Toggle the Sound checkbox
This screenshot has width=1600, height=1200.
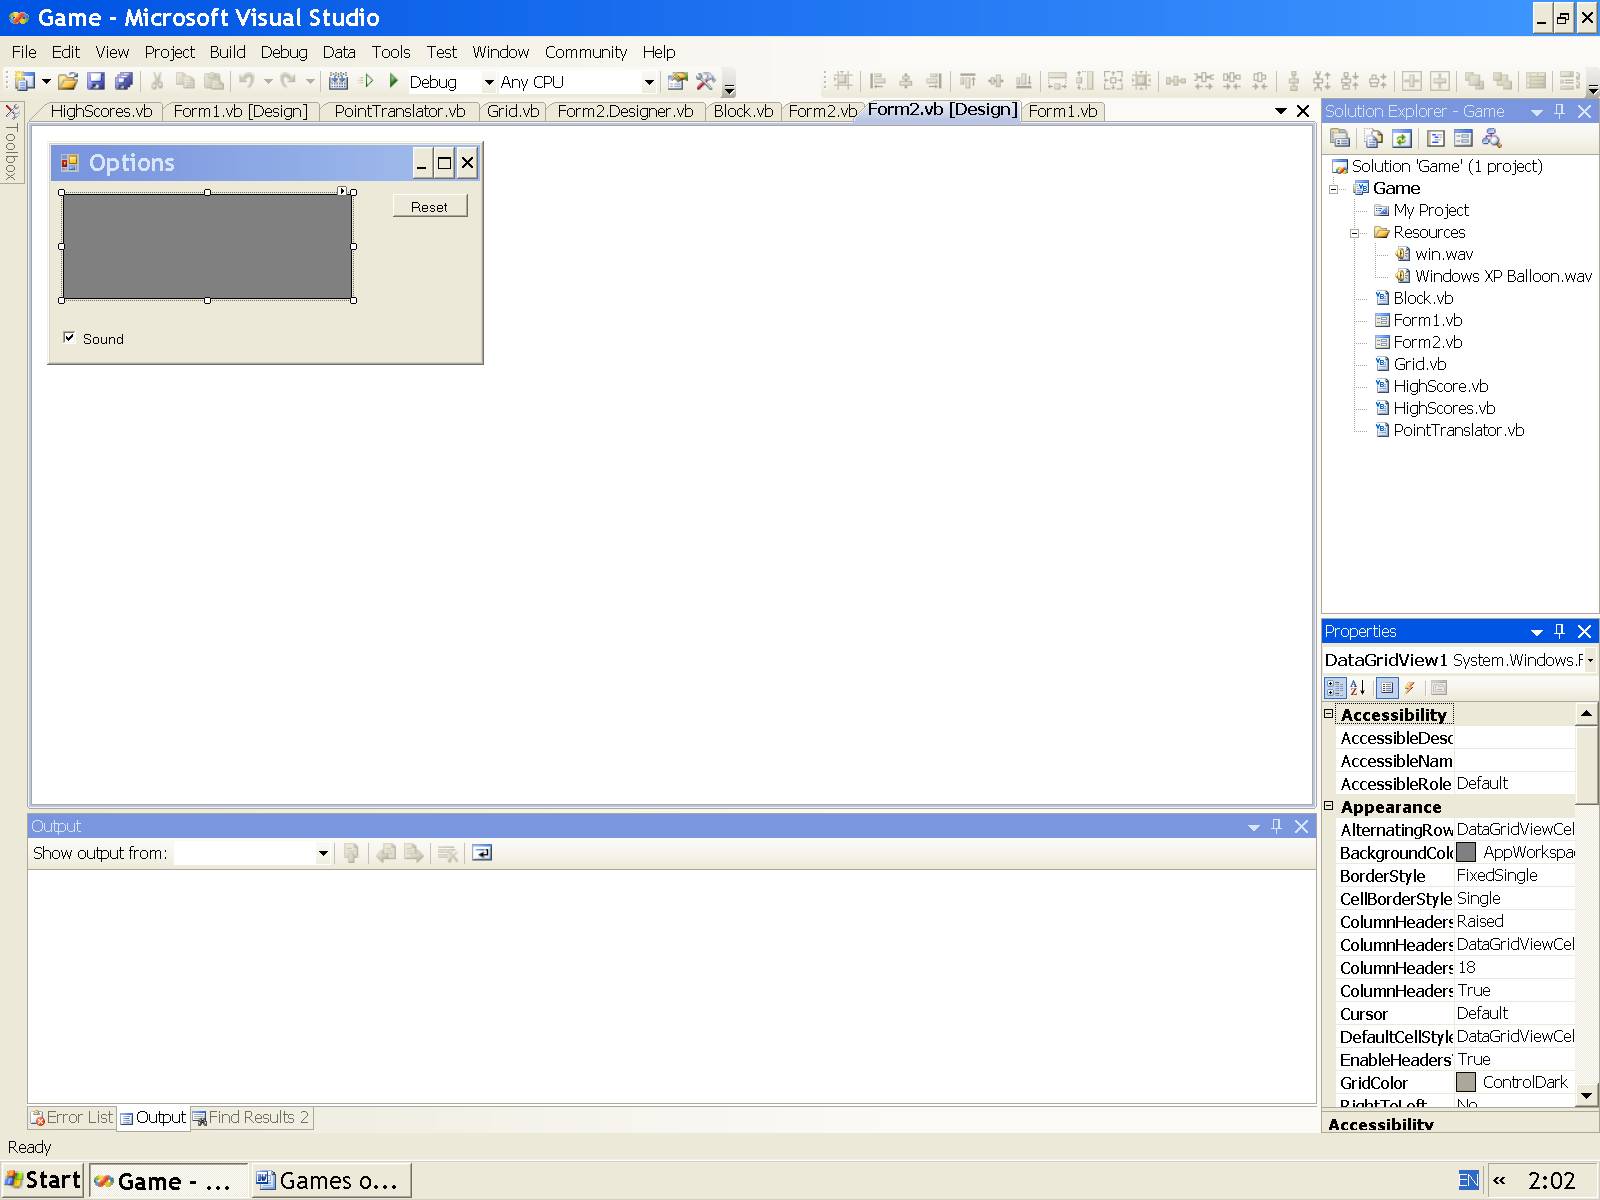click(69, 338)
